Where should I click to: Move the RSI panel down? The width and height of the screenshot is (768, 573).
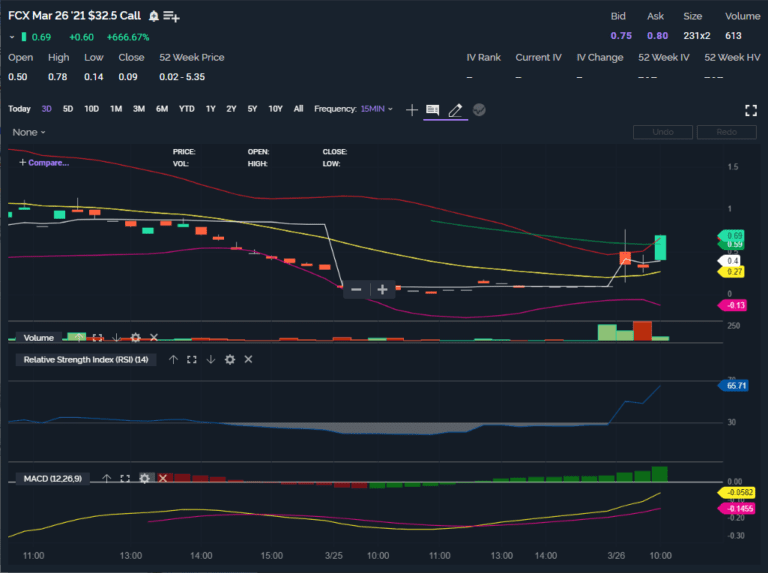tap(211, 359)
